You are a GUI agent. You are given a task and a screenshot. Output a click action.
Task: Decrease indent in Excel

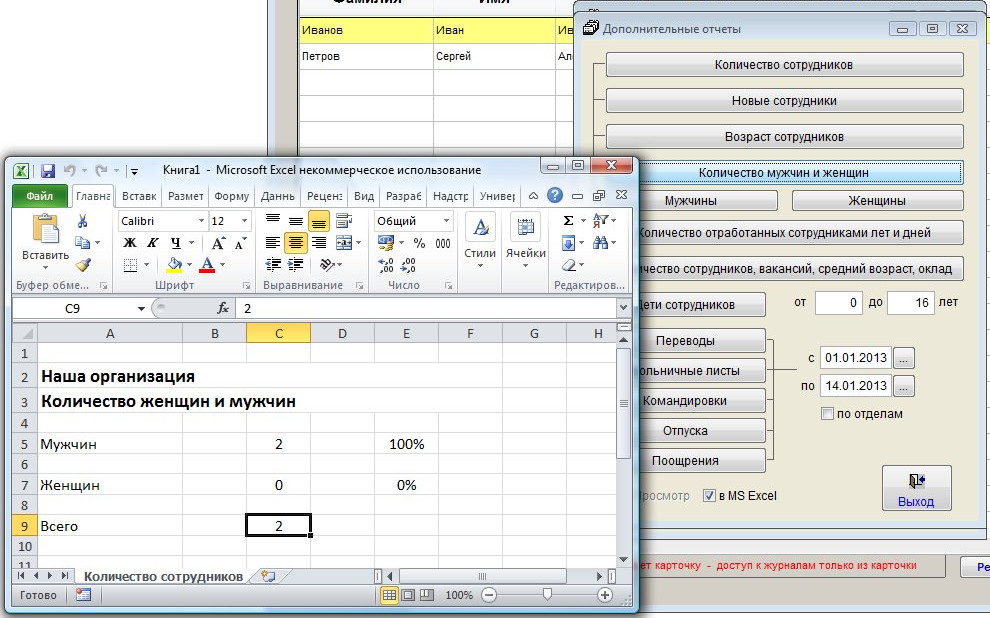273,264
